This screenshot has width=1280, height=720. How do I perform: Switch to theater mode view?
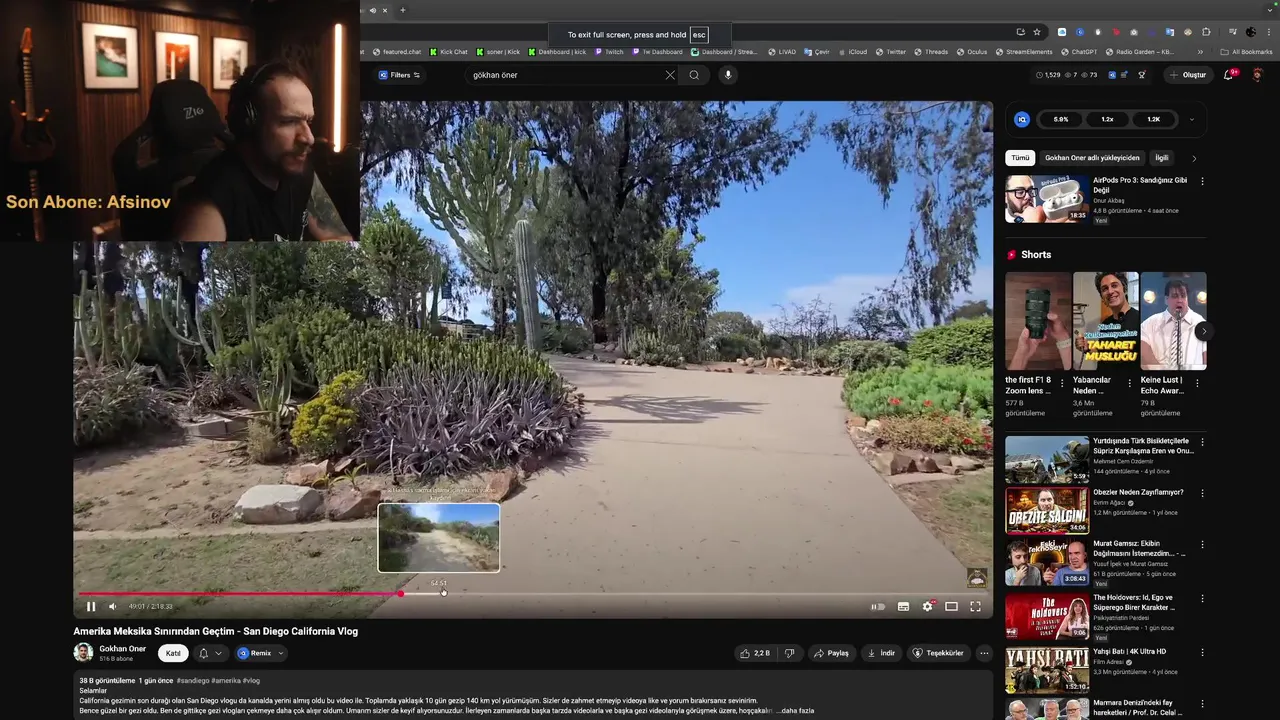[x=951, y=606]
